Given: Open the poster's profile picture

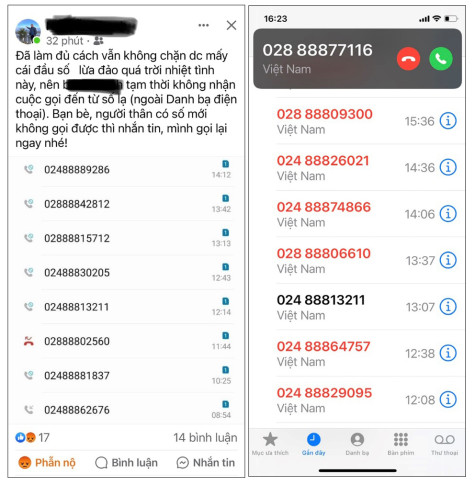Looking at the screenshot, I should [28, 32].
